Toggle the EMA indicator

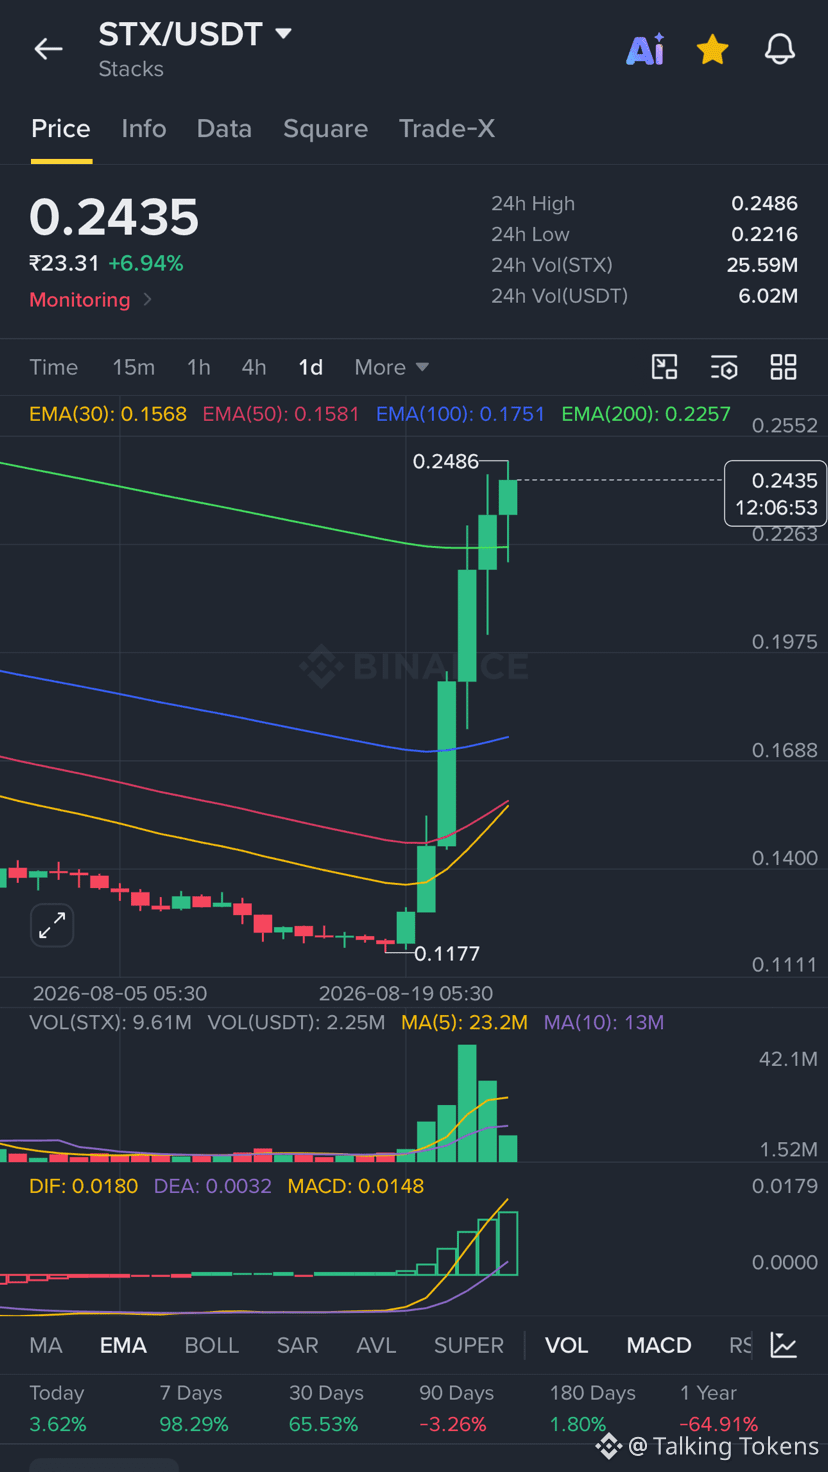123,1345
